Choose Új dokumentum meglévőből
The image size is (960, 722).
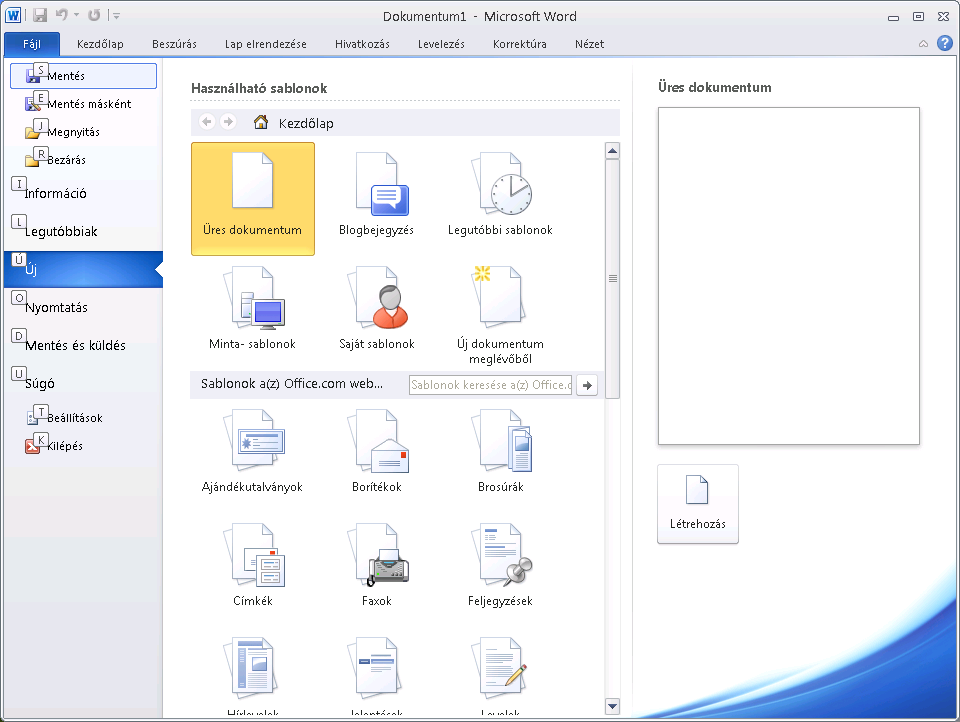500,313
